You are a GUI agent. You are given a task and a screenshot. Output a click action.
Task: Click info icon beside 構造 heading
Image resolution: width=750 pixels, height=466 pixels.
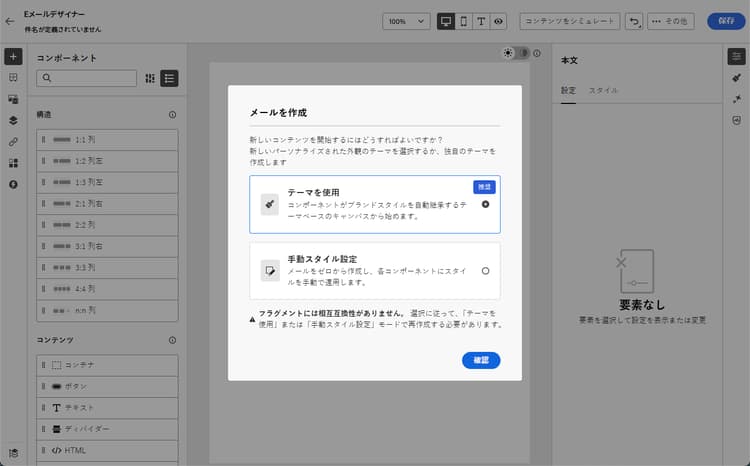[x=172, y=115]
